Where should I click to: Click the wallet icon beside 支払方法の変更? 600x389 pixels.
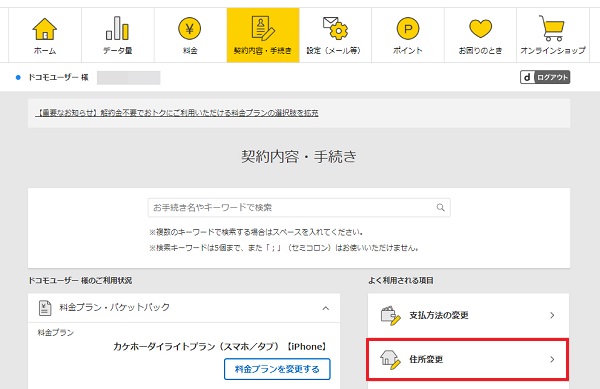click(x=390, y=316)
